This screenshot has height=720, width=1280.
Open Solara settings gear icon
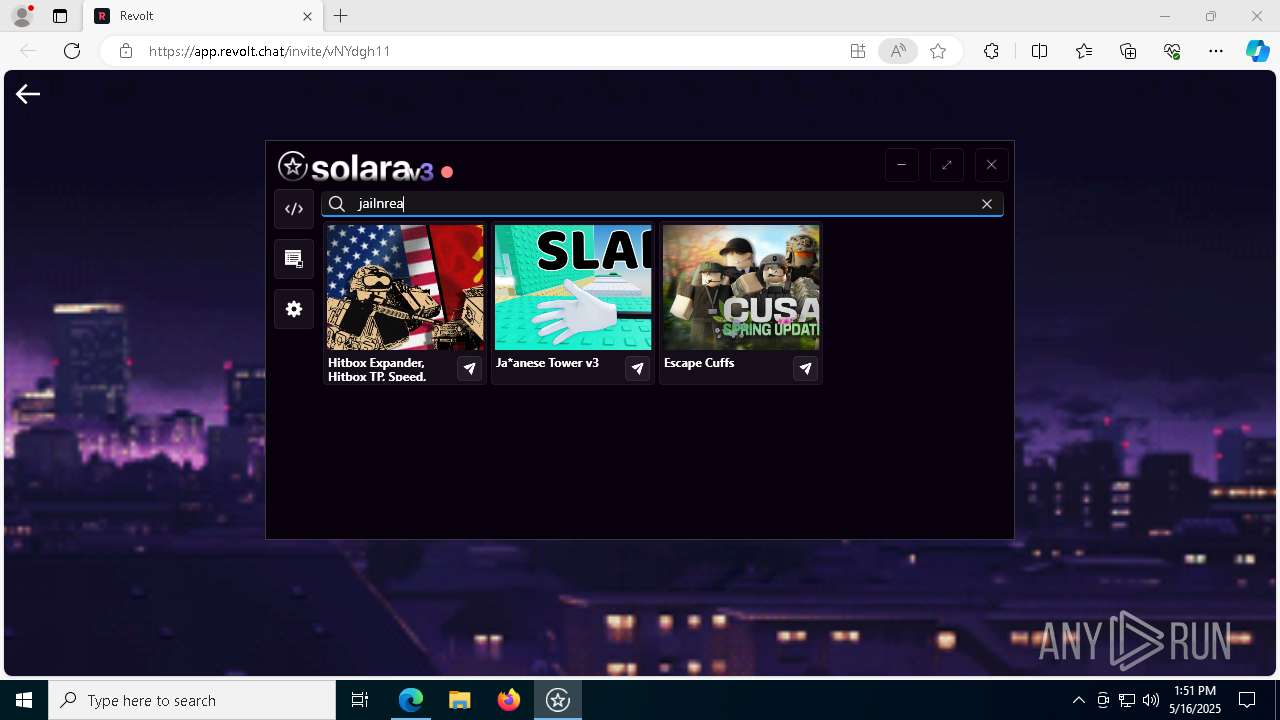tap(294, 309)
